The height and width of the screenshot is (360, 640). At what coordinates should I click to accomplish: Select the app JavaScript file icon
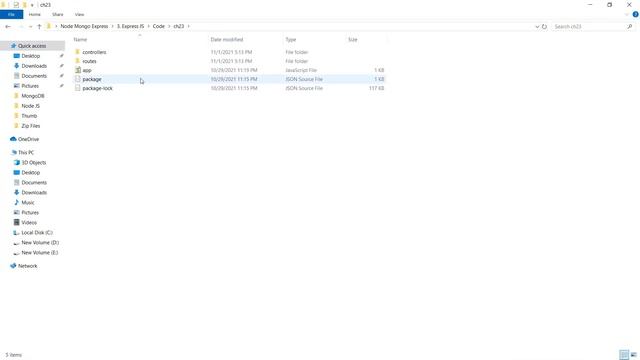(x=78, y=70)
